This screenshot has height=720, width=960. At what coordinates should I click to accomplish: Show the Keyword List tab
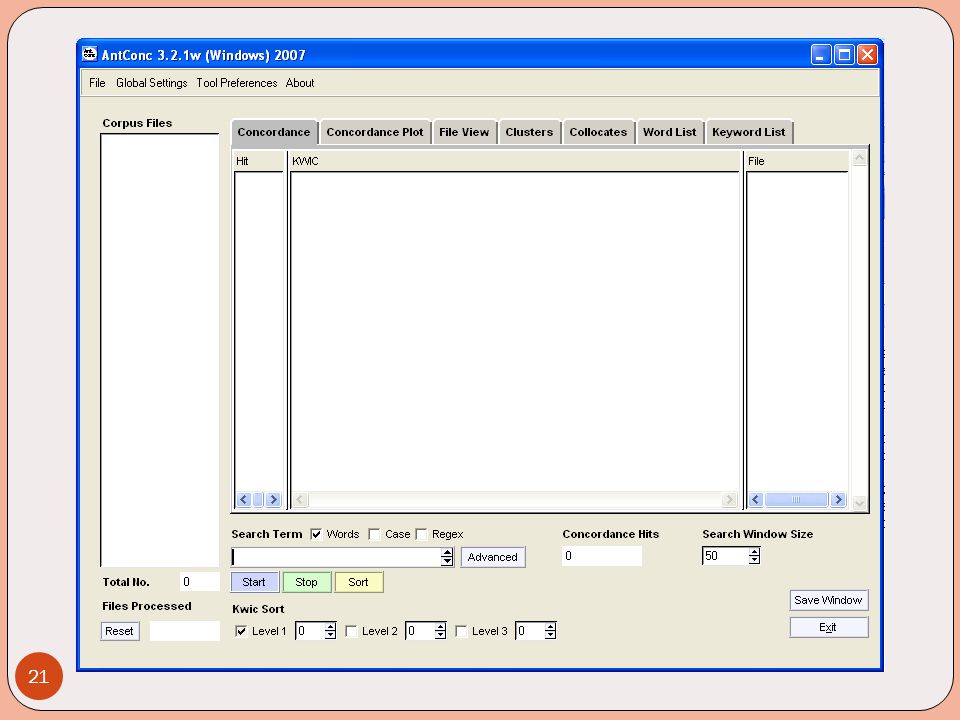tap(748, 132)
